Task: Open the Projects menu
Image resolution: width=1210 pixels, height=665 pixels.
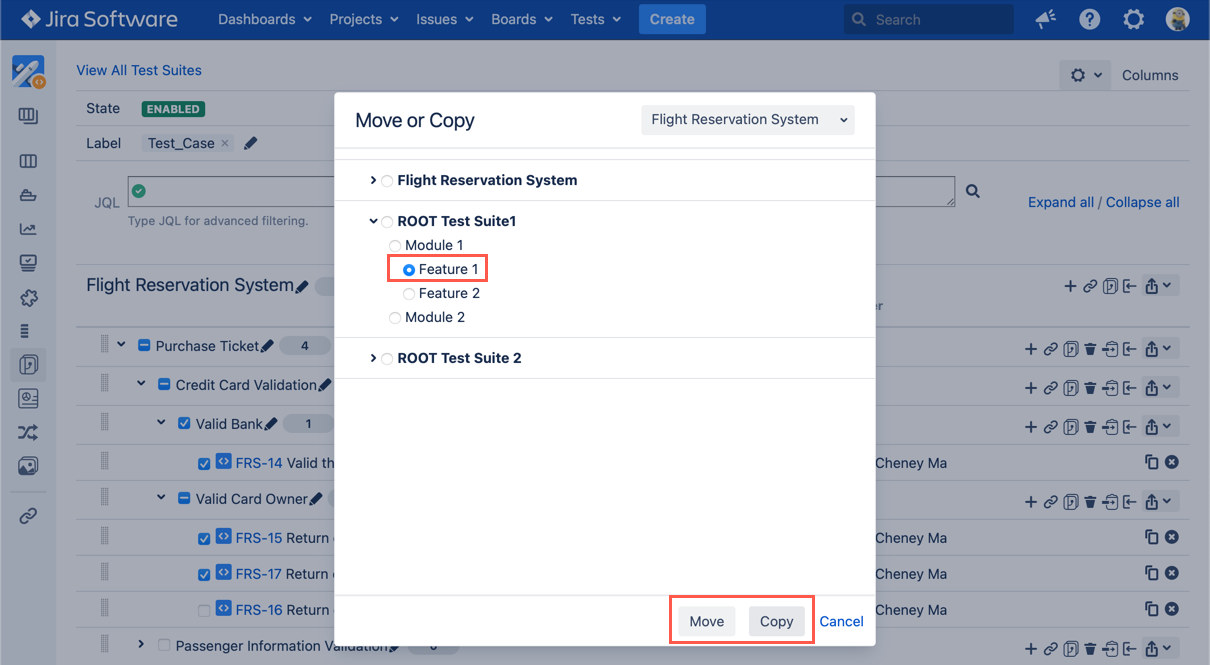Action: [x=364, y=19]
